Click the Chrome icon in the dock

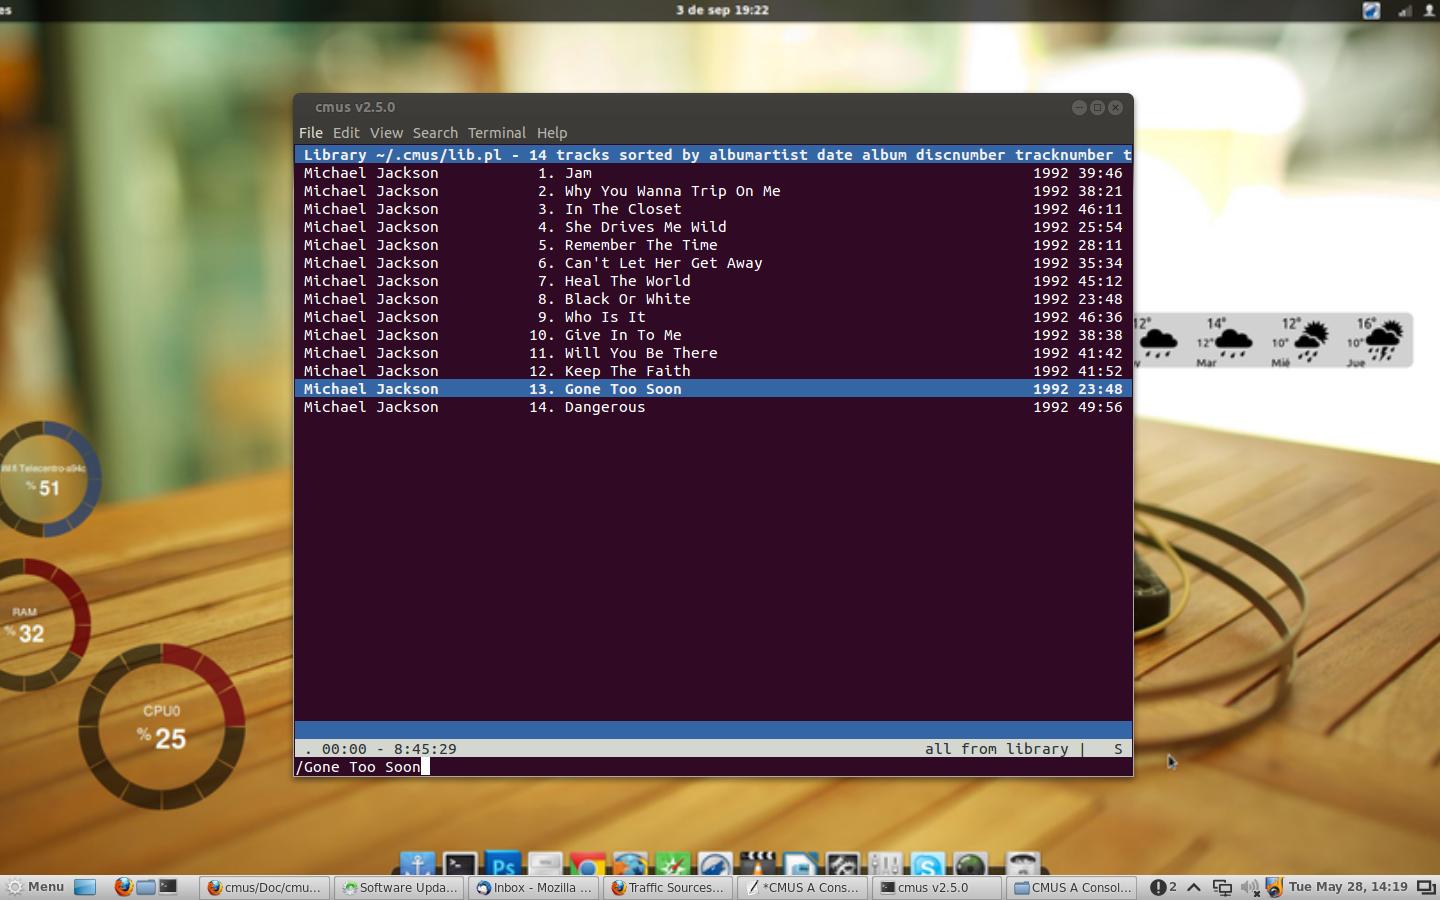click(588, 866)
